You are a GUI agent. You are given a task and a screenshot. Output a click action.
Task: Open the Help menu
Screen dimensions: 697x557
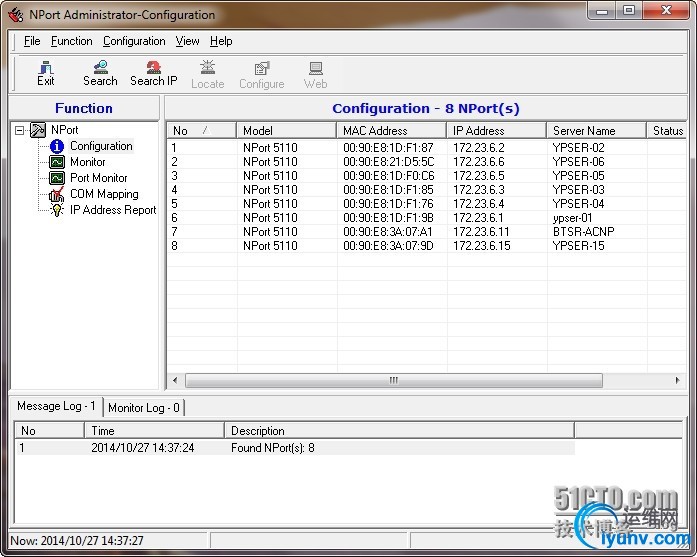point(221,41)
